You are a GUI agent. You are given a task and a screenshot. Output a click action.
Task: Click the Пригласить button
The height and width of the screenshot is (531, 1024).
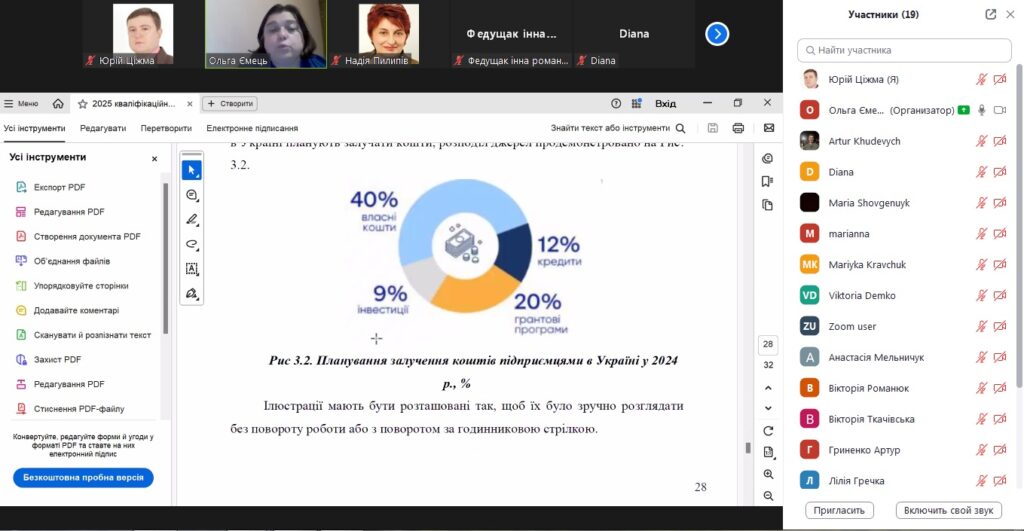pyautogui.click(x=840, y=510)
